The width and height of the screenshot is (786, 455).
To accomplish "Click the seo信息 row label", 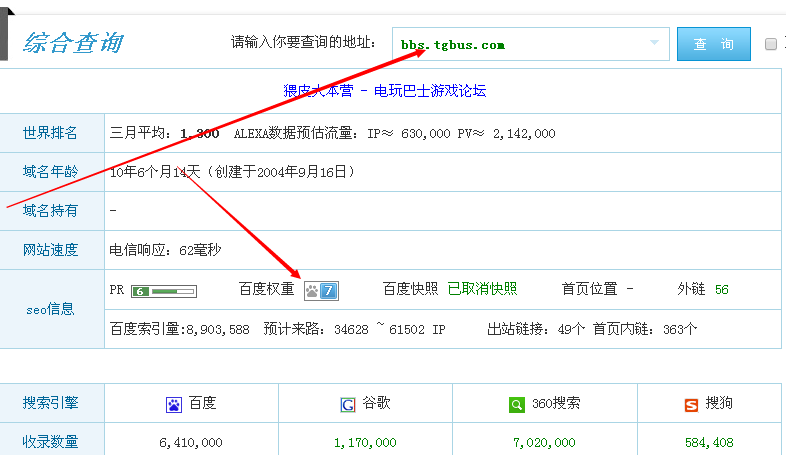I will [50, 309].
